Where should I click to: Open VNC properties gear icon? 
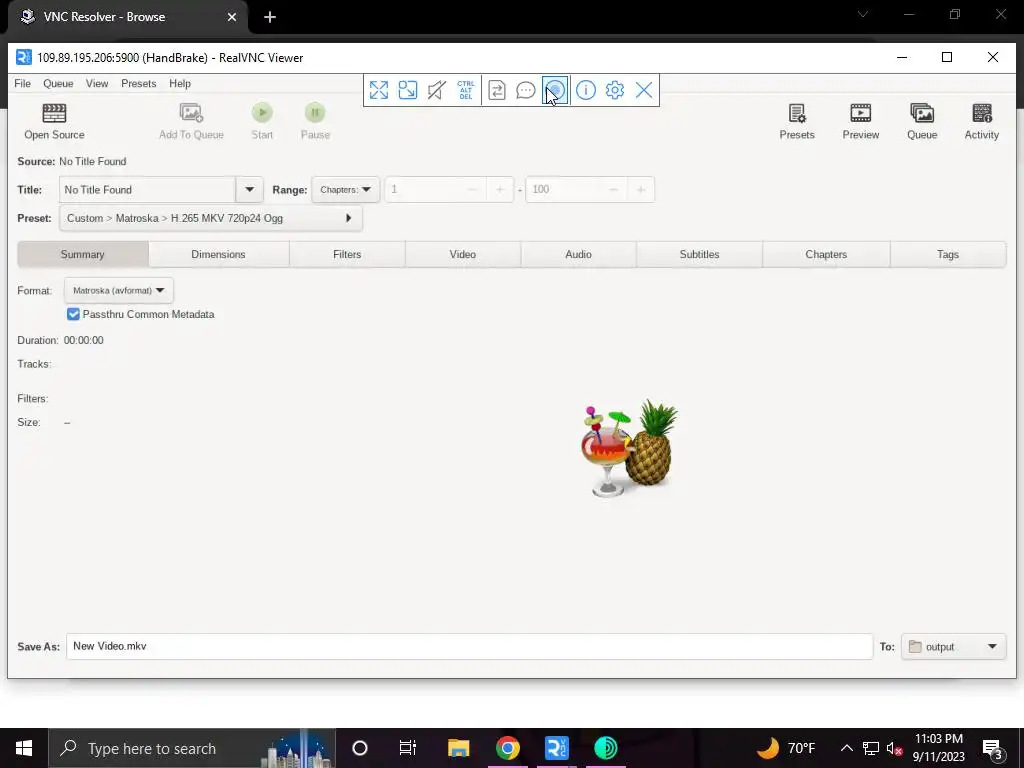615,90
